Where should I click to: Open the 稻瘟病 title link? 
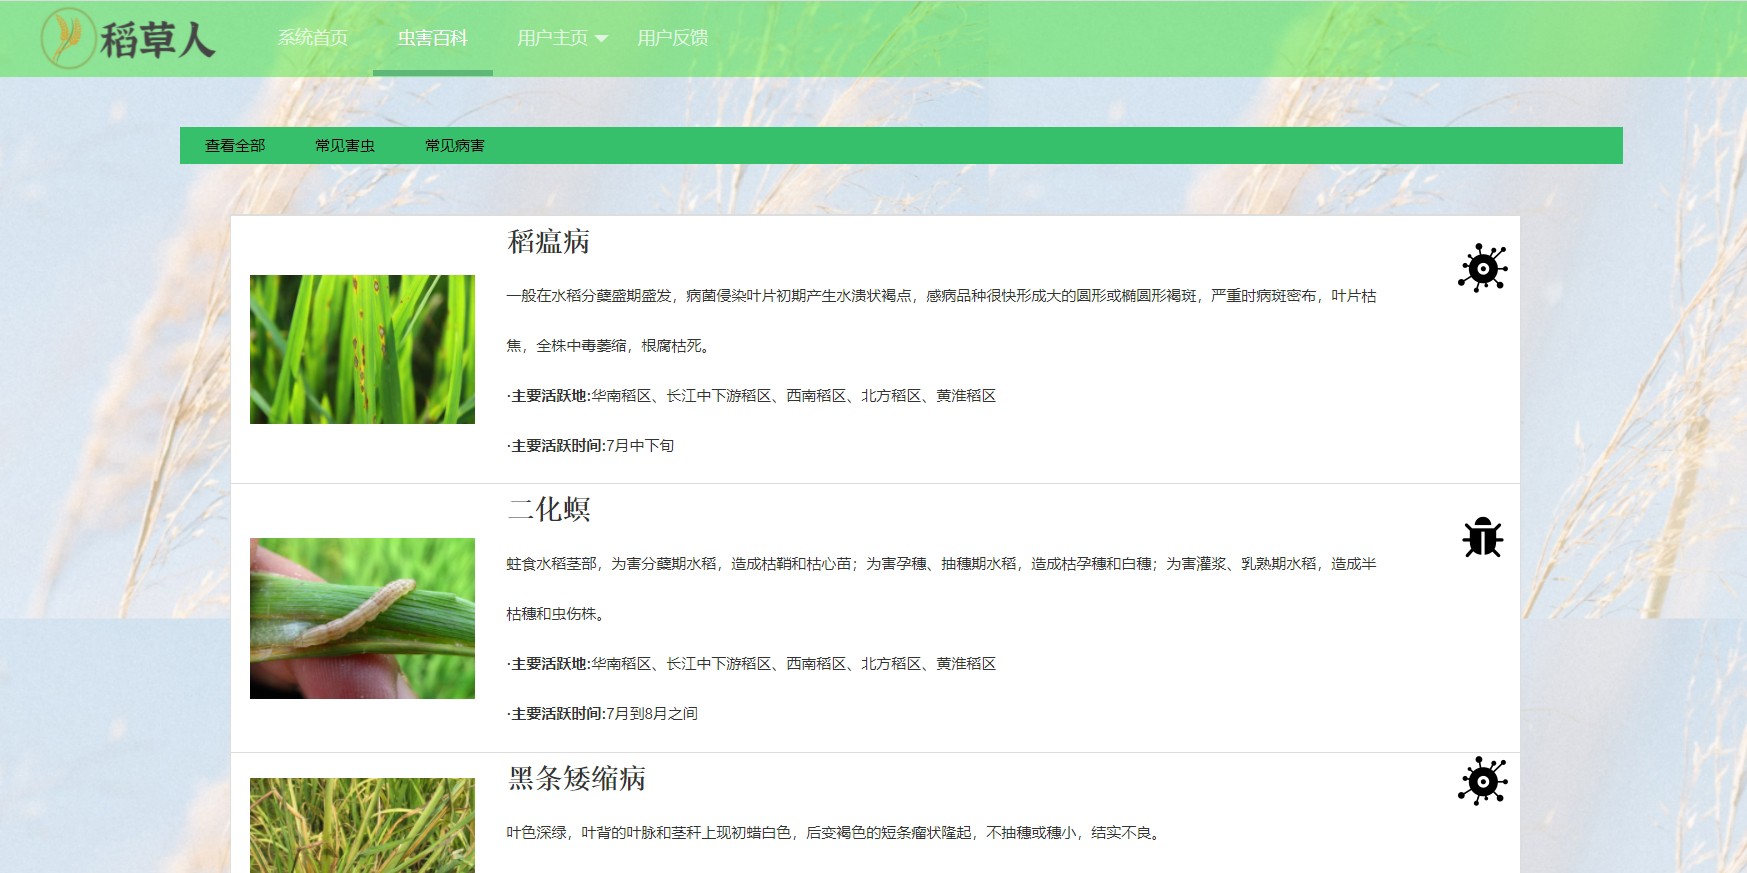[548, 241]
